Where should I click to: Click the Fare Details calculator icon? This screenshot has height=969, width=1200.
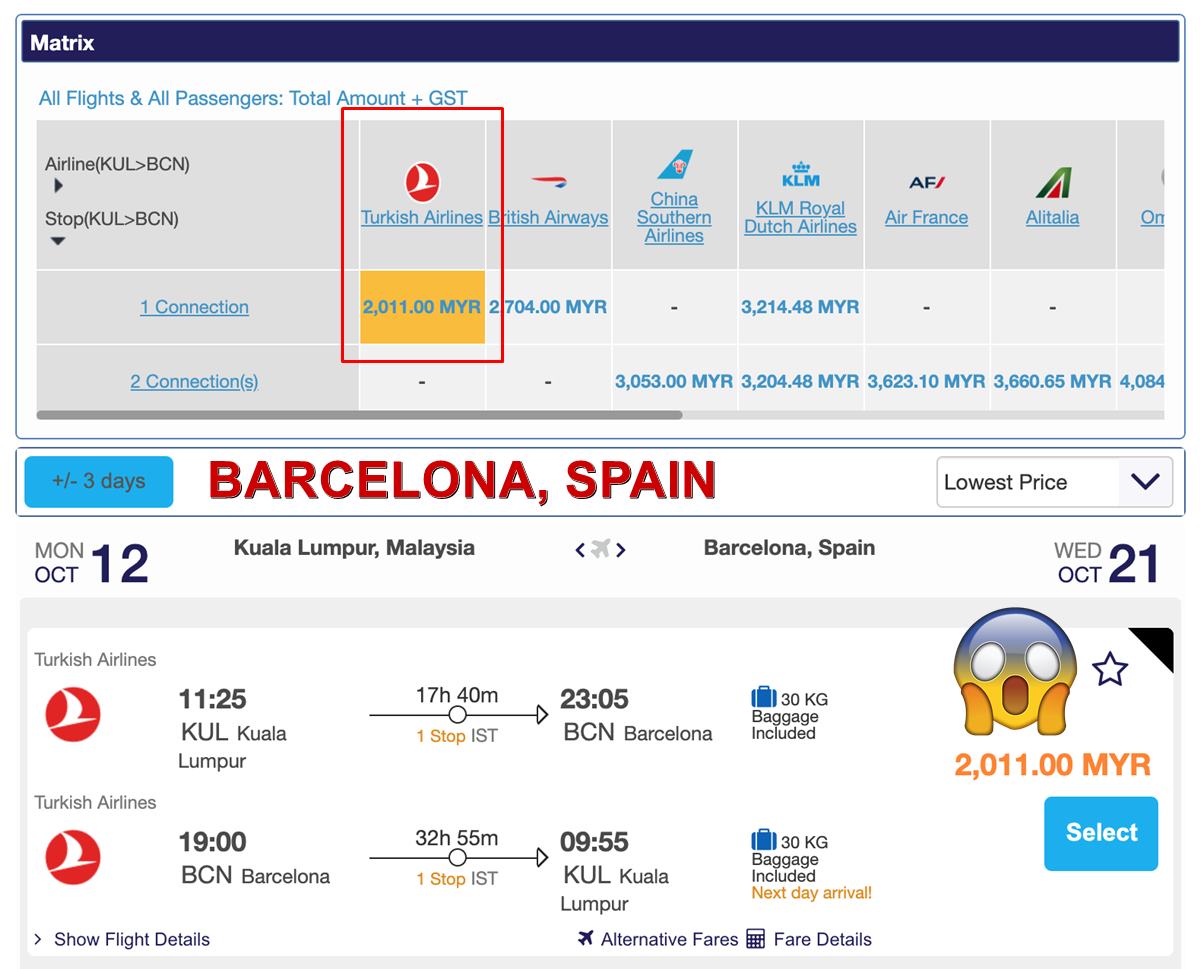pyautogui.click(x=756, y=939)
